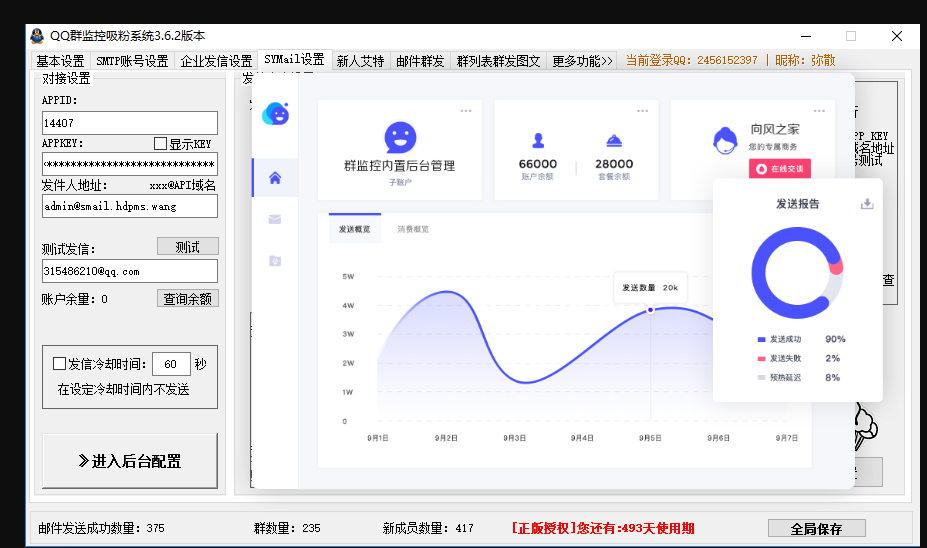Click the 邮件发送成功数量: 375 status text
Viewport: 927px width, 548px height.
pos(102,528)
